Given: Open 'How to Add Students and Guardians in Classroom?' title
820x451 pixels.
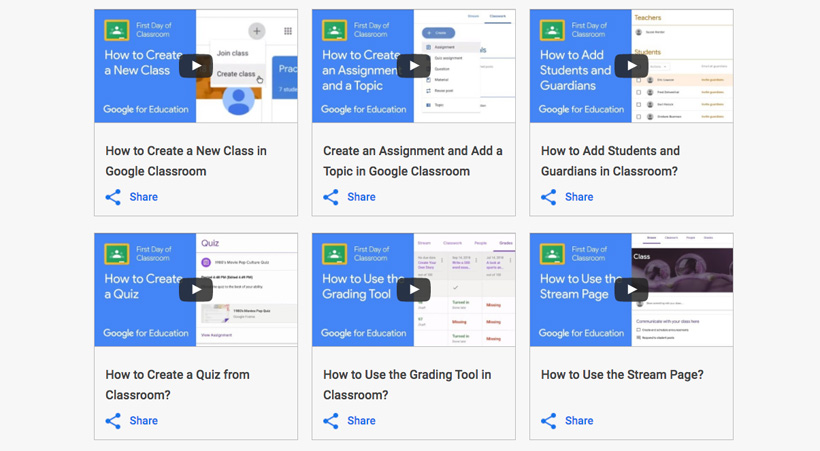Looking at the screenshot, I should [610, 161].
